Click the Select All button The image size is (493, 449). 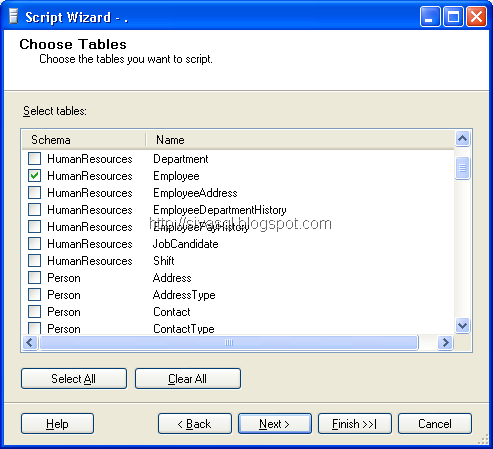(74, 379)
